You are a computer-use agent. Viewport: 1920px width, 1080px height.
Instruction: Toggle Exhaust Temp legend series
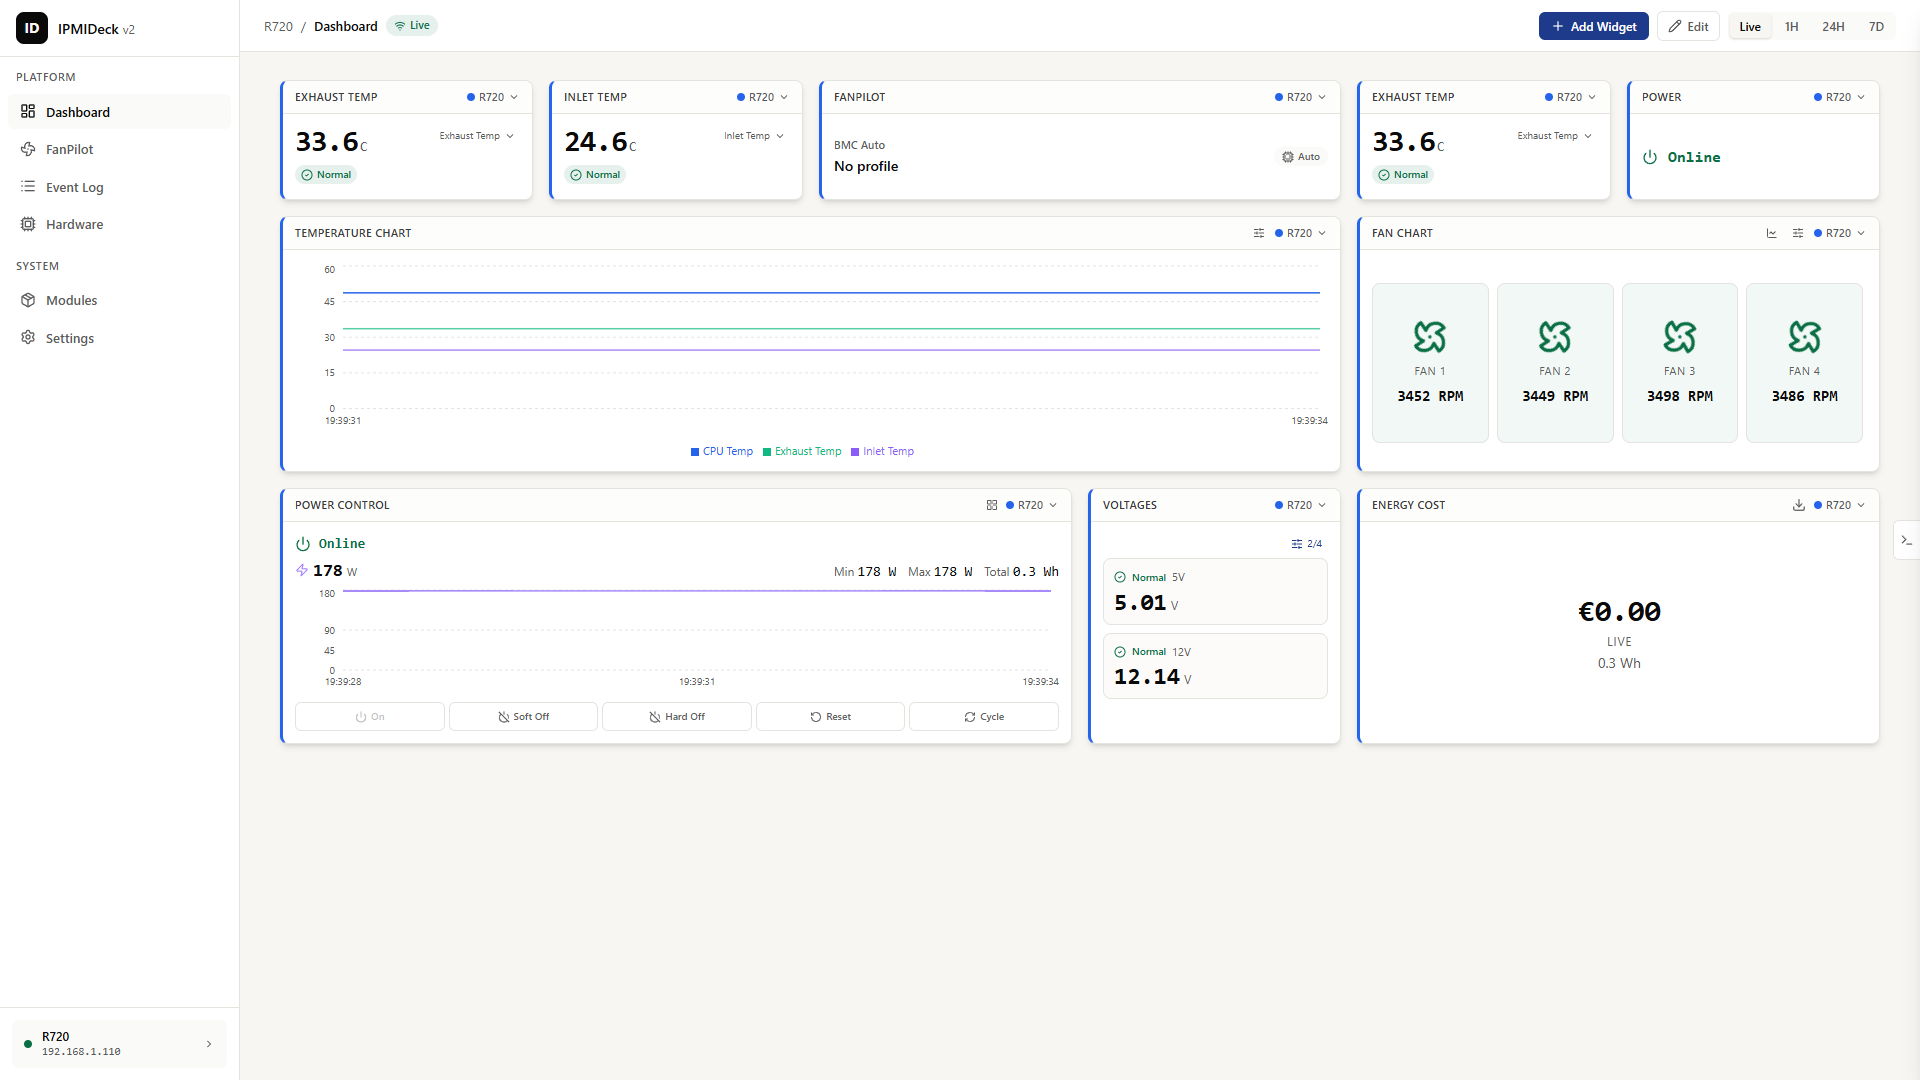pos(802,451)
